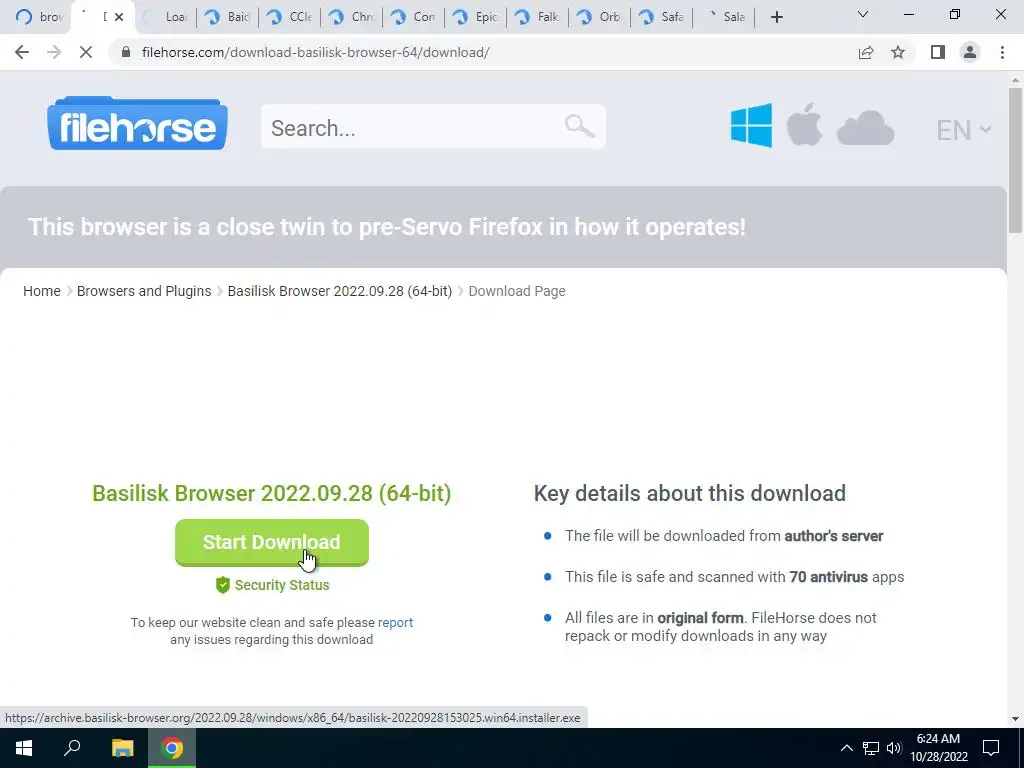This screenshot has width=1024, height=768.
Task: Switch to the 'Safa' tab
Action: (x=661, y=17)
